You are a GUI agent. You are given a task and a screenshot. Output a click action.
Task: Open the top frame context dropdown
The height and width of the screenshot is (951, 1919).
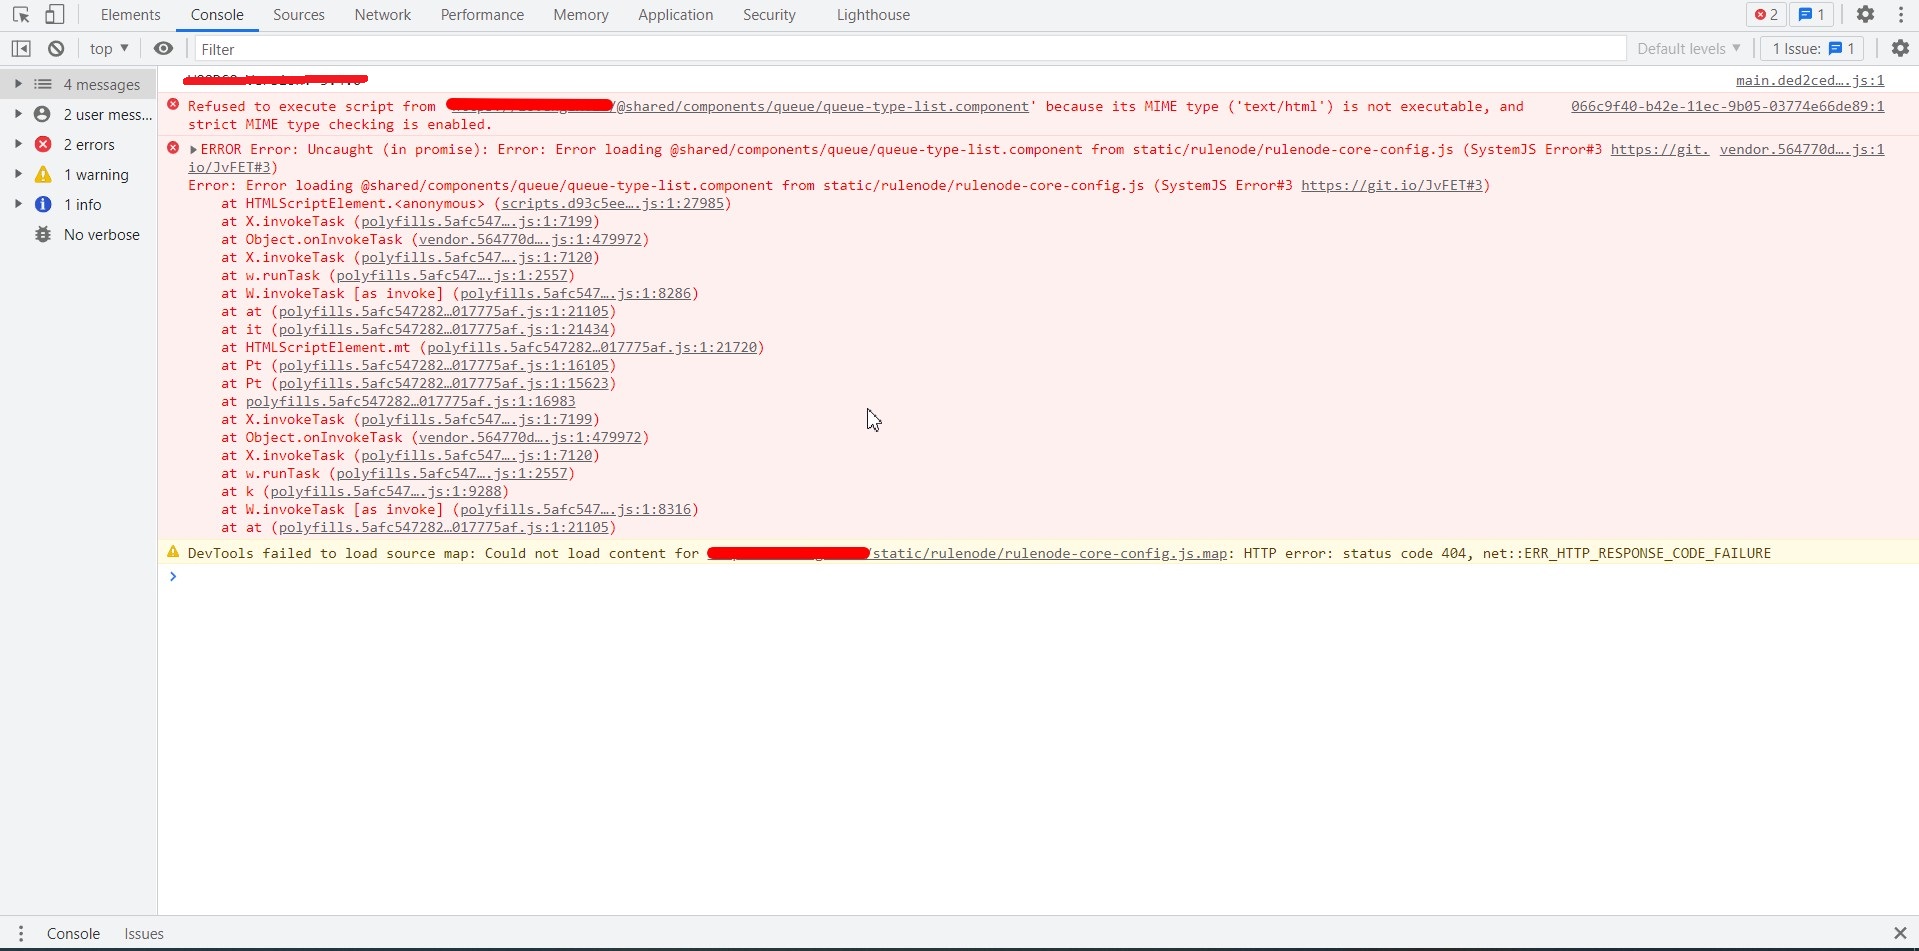[108, 48]
